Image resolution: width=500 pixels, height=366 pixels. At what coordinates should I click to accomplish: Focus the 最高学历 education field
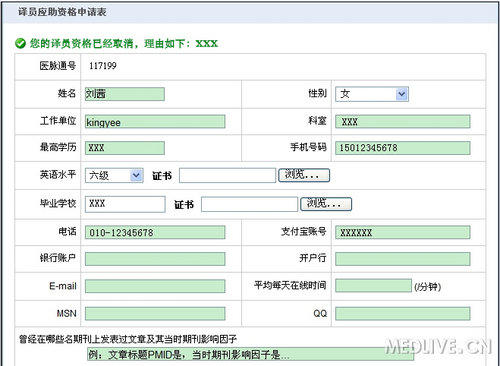point(125,148)
